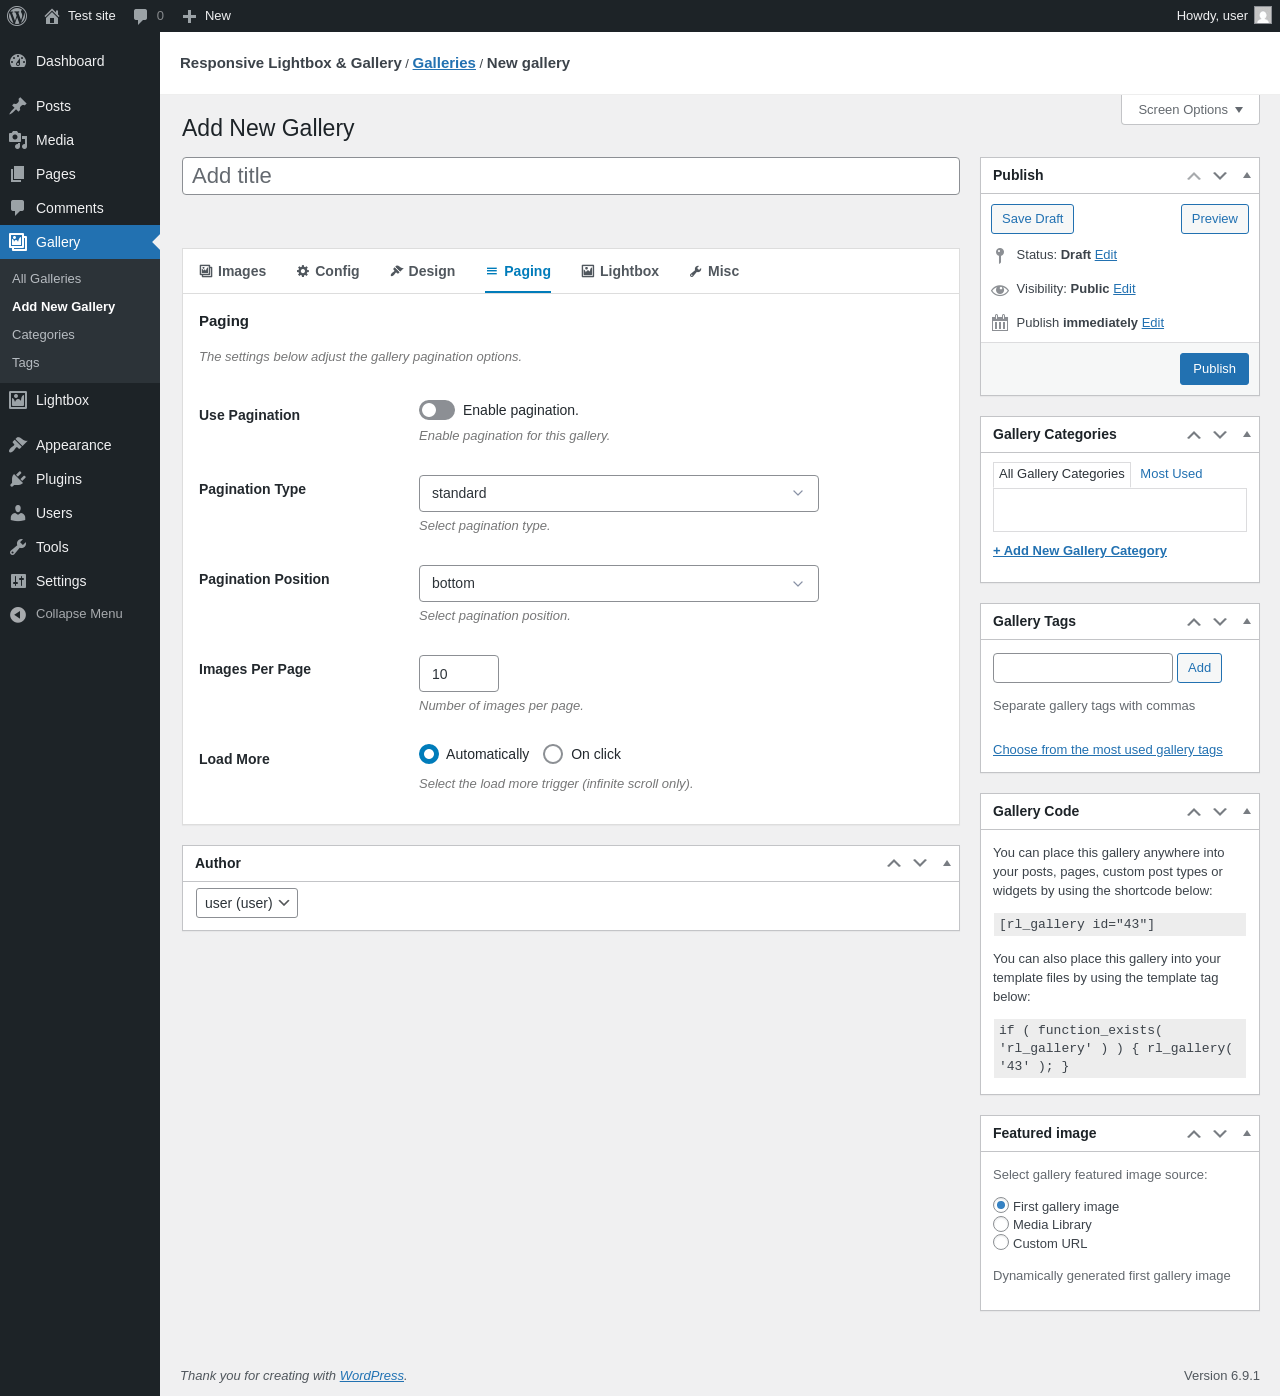1280x1396 pixels.
Task: Click the Gallery icon in sidebar
Action: click(x=18, y=242)
